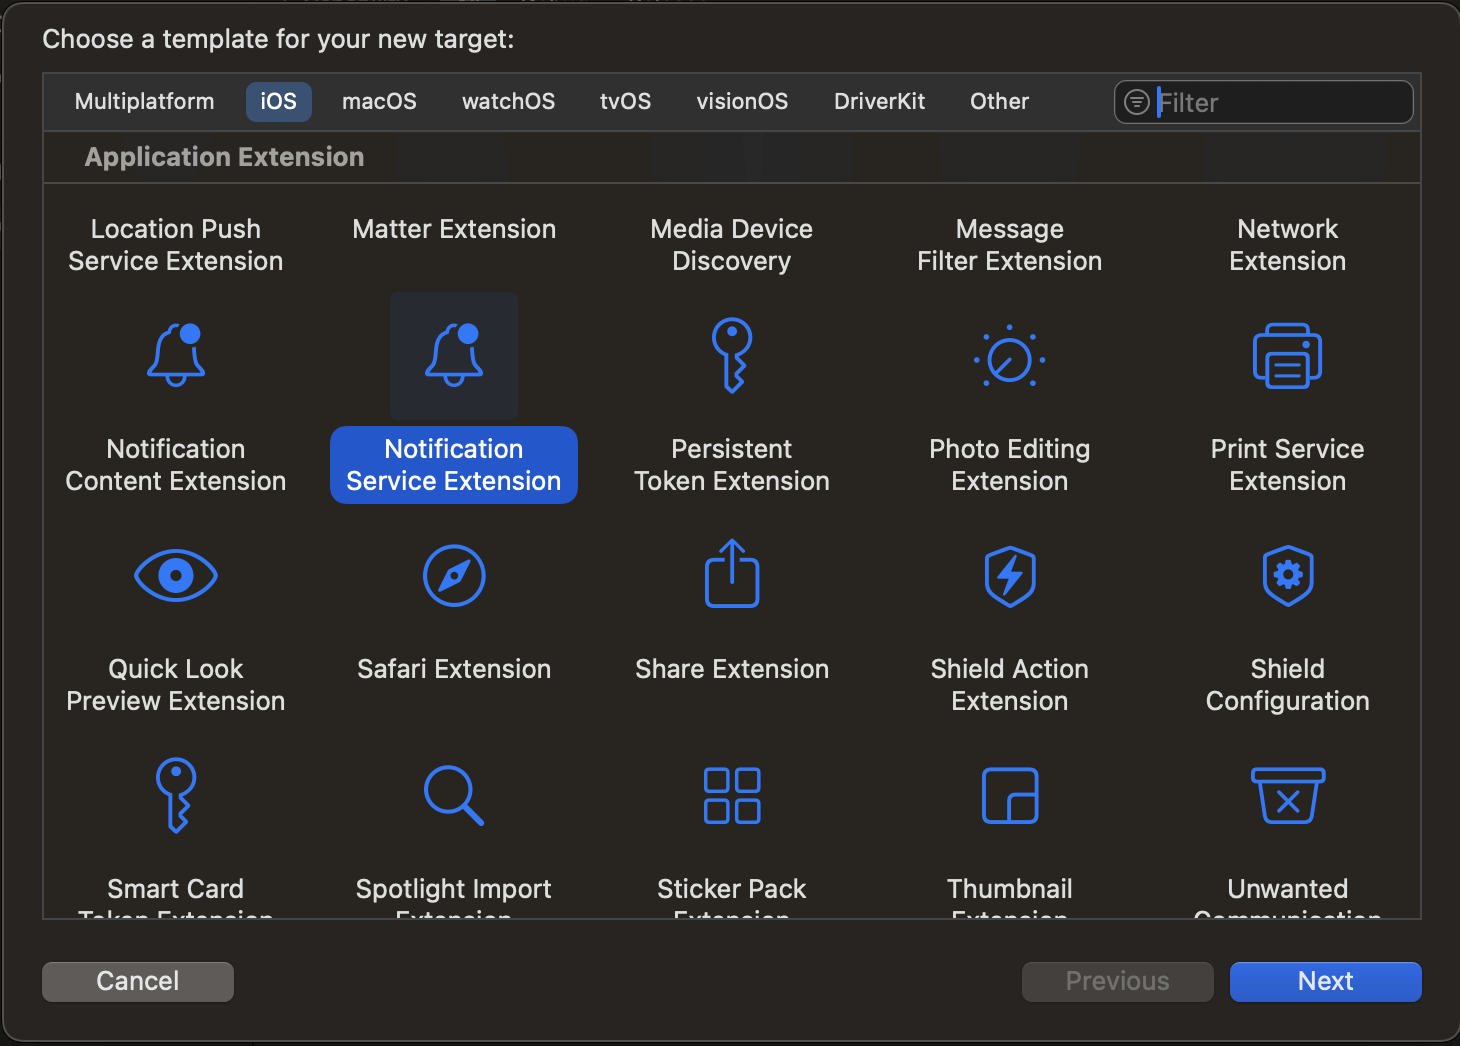This screenshot has height=1046, width=1460.
Task: Open the visionOS templates tab
Action: tap(742, 102)
